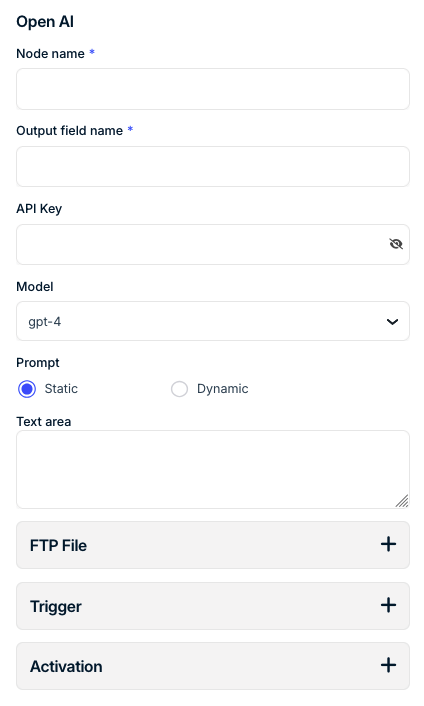This screenshot has height=706, width=424.
Task: Click the Open AI panel heading
Action: (x=45, y=22)
